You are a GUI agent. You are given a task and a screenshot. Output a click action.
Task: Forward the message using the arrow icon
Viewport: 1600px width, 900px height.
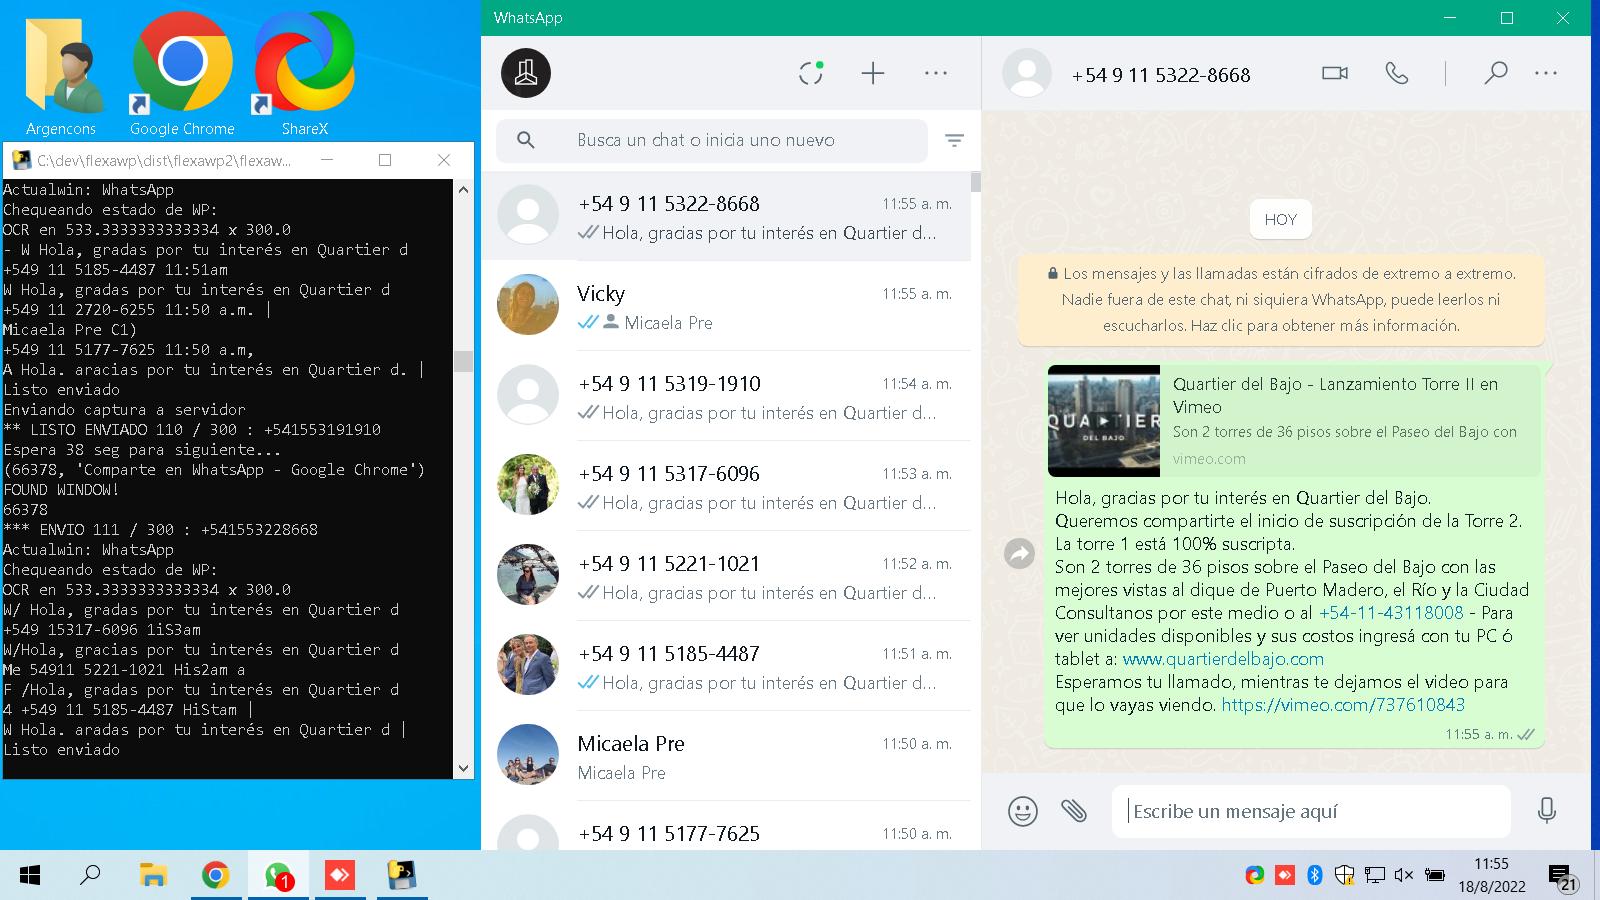1019,553
